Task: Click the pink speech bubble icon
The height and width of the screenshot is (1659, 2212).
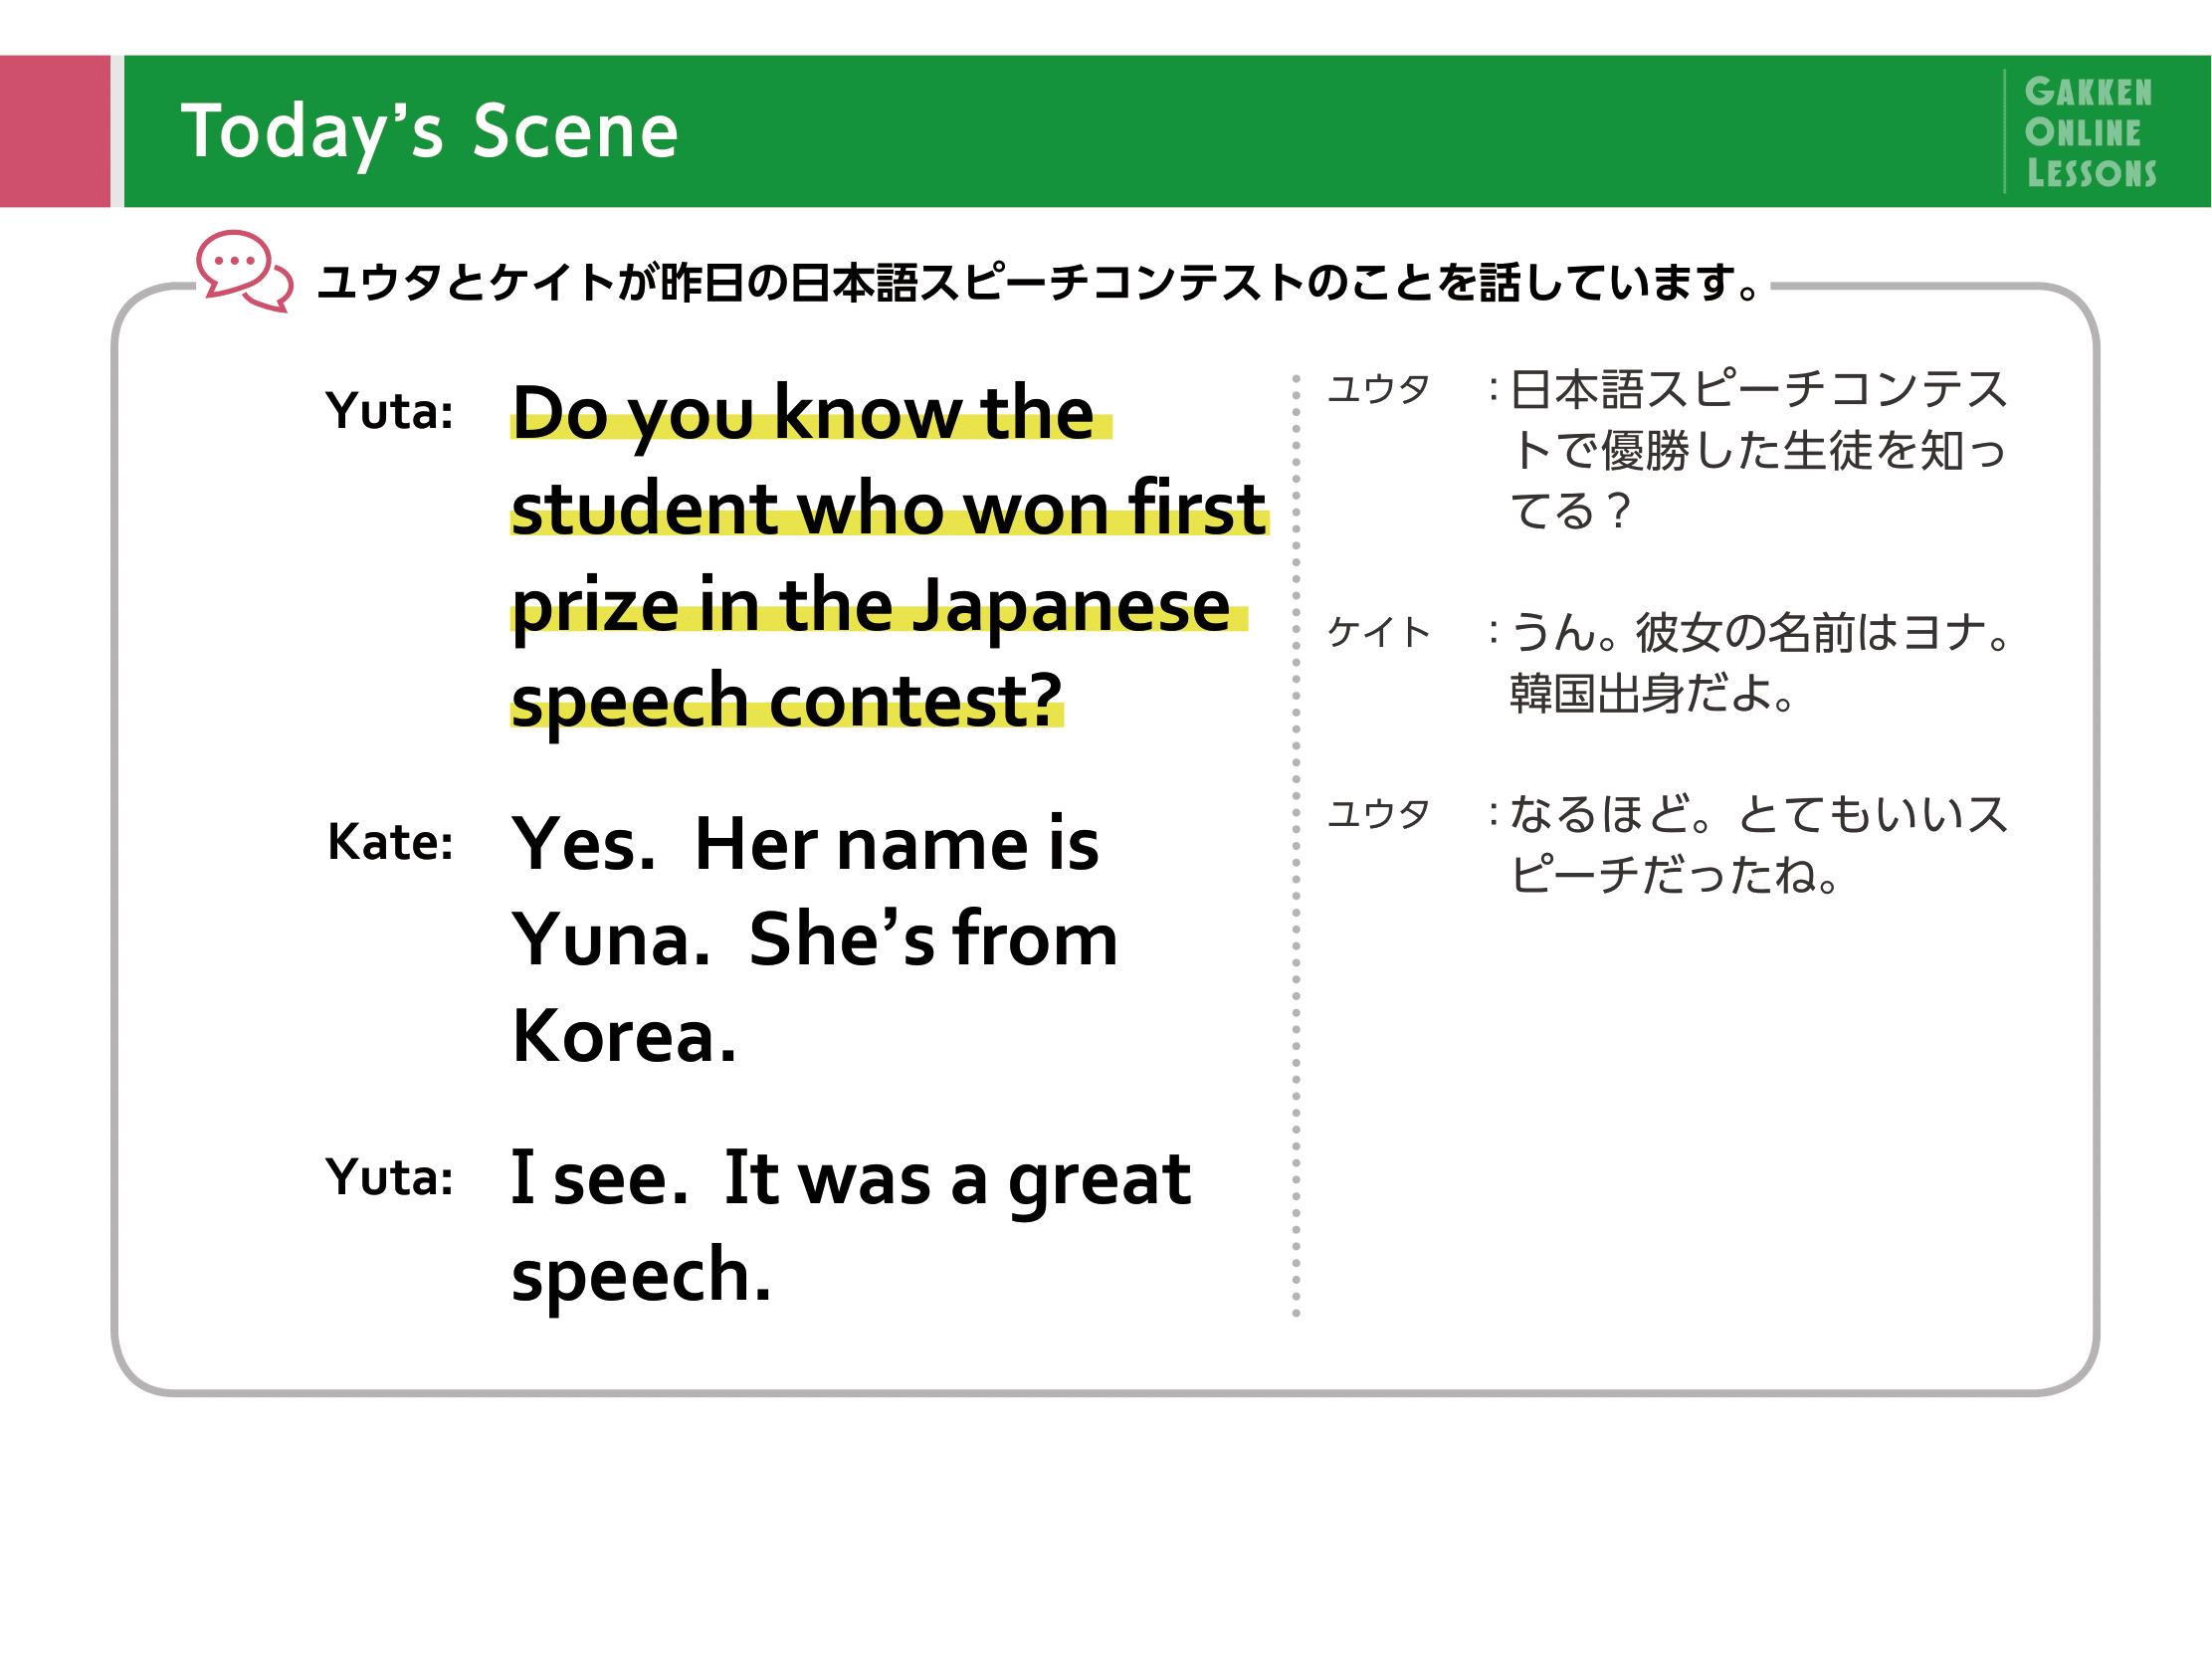Action: coord(245,271)
